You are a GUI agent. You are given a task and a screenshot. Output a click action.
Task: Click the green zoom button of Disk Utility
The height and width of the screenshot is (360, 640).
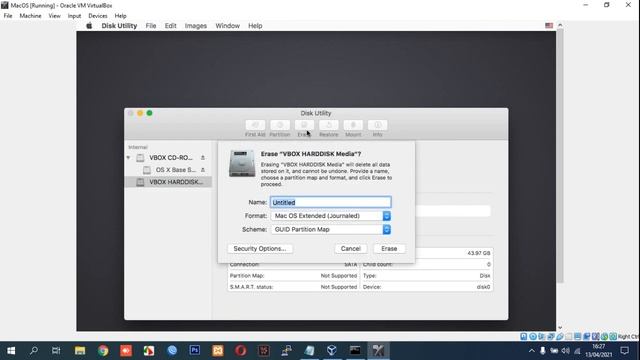(149, 113)
